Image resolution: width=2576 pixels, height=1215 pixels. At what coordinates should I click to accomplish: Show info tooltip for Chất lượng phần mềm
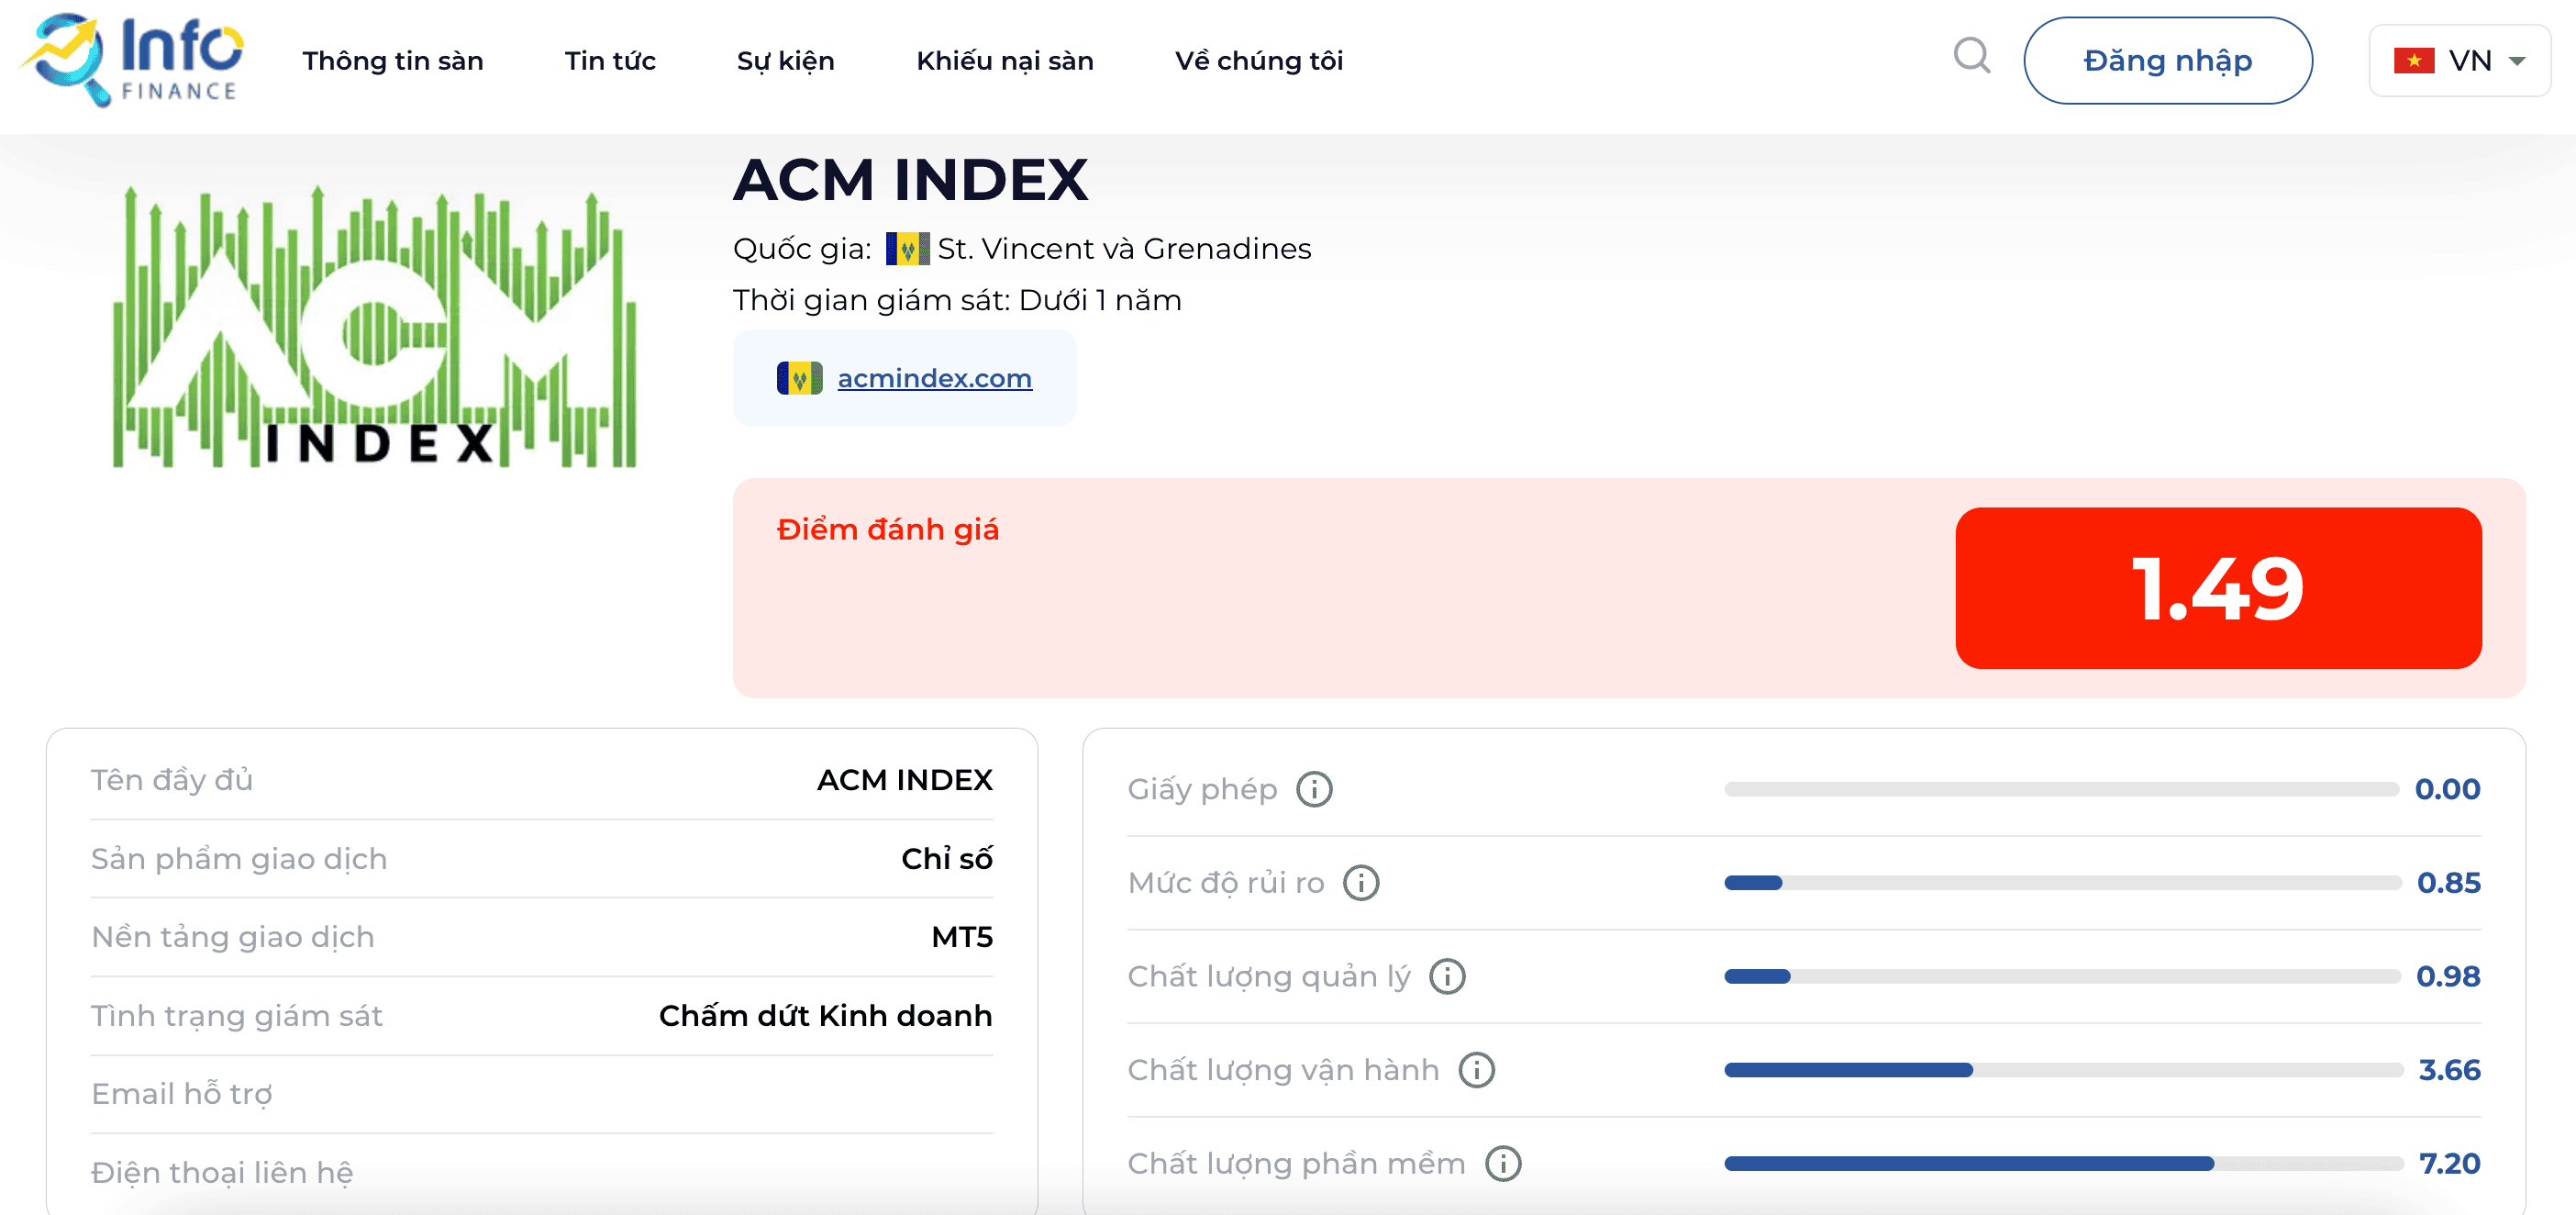1502,1163
